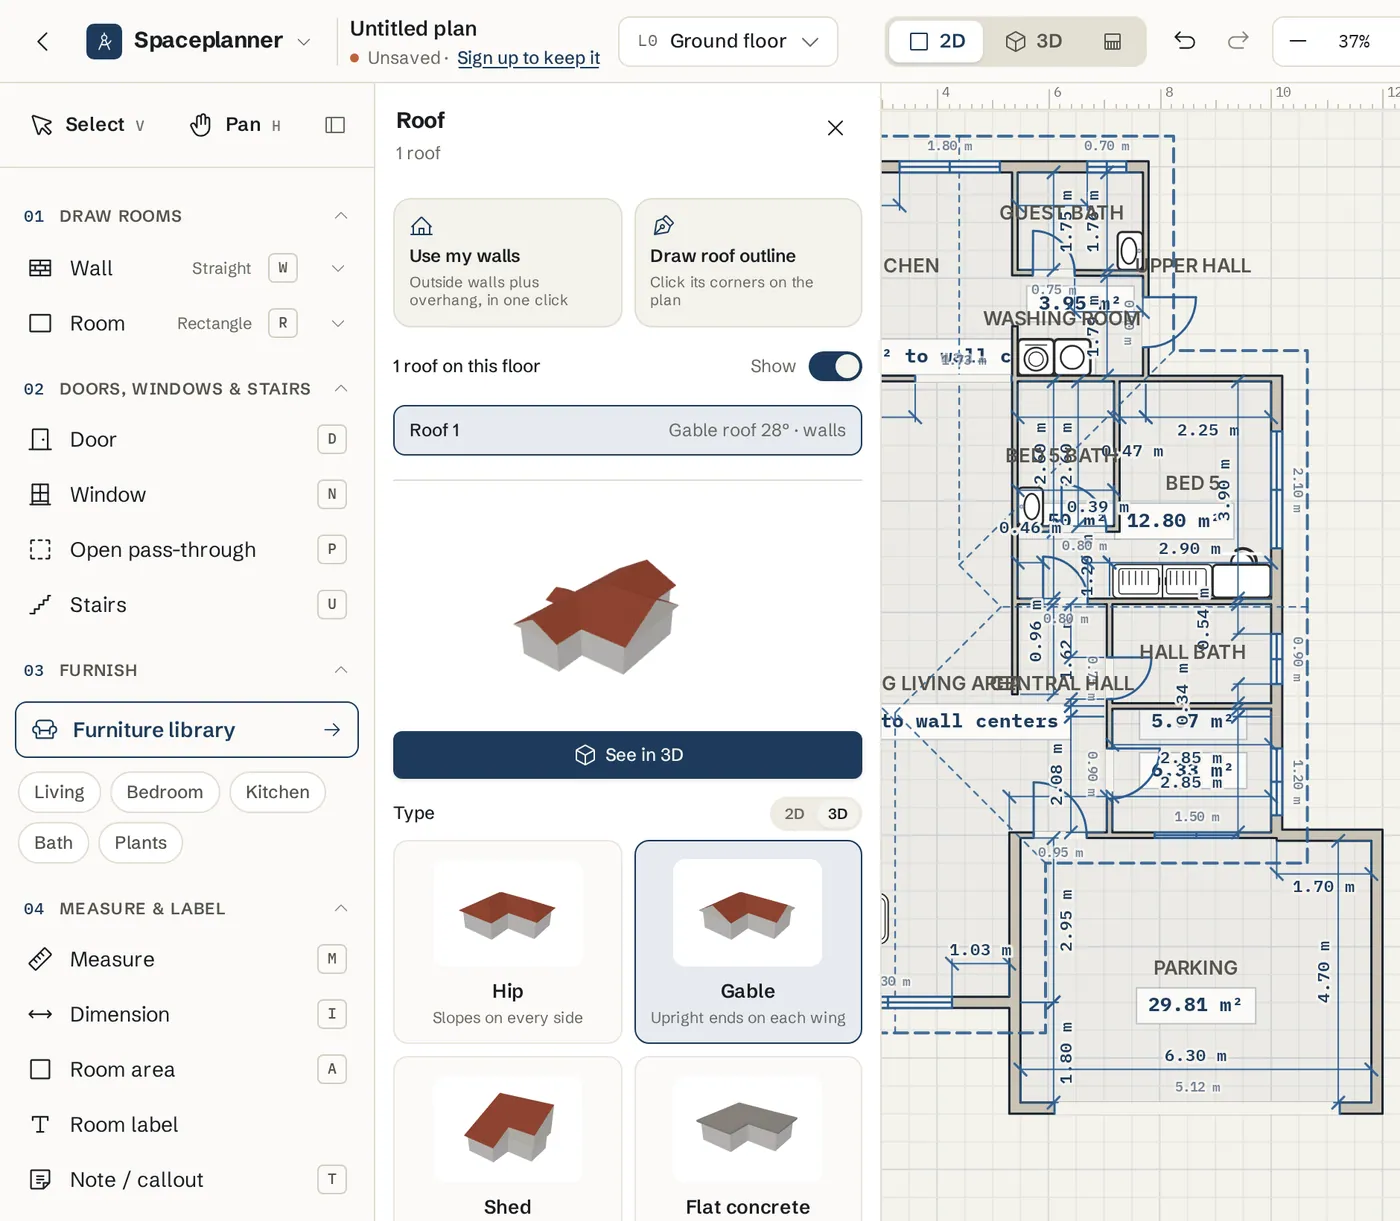Click the See in 3D button
This screenshot has width=1400, height=1221.
click(627, 755)
